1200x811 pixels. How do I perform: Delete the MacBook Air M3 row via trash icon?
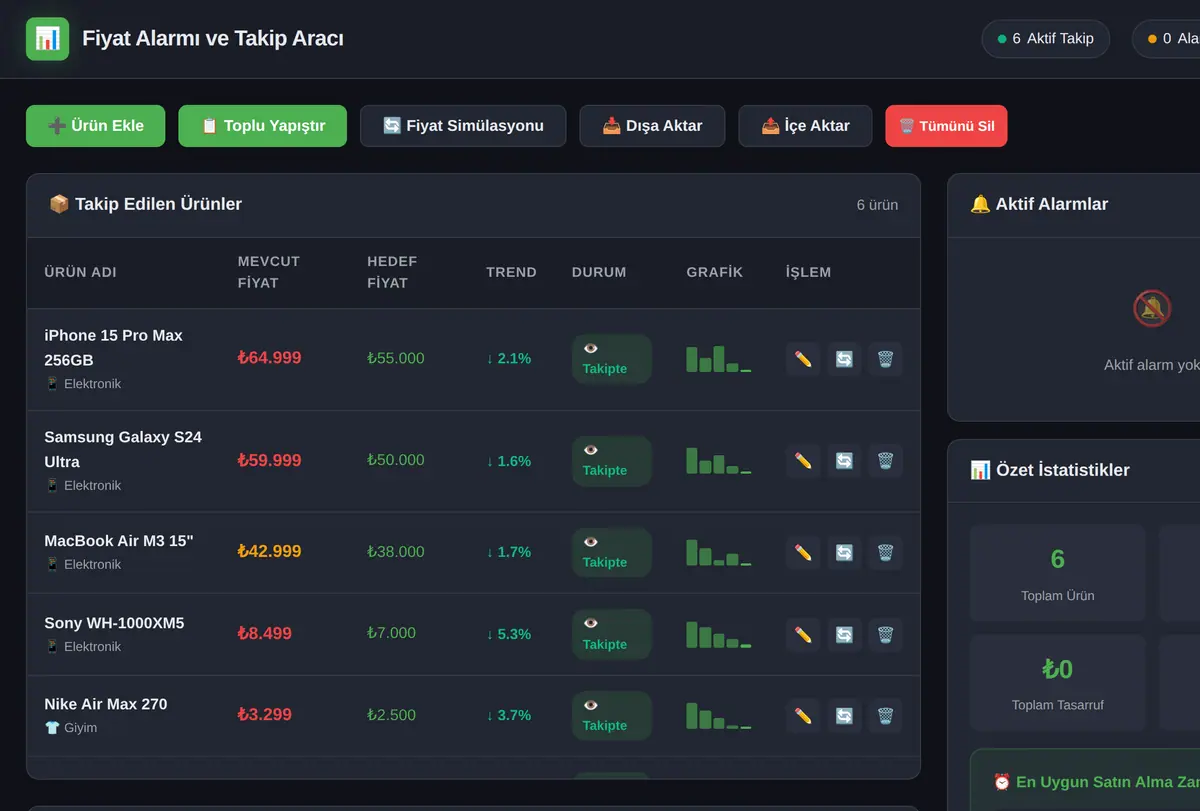tap(885, 552)
